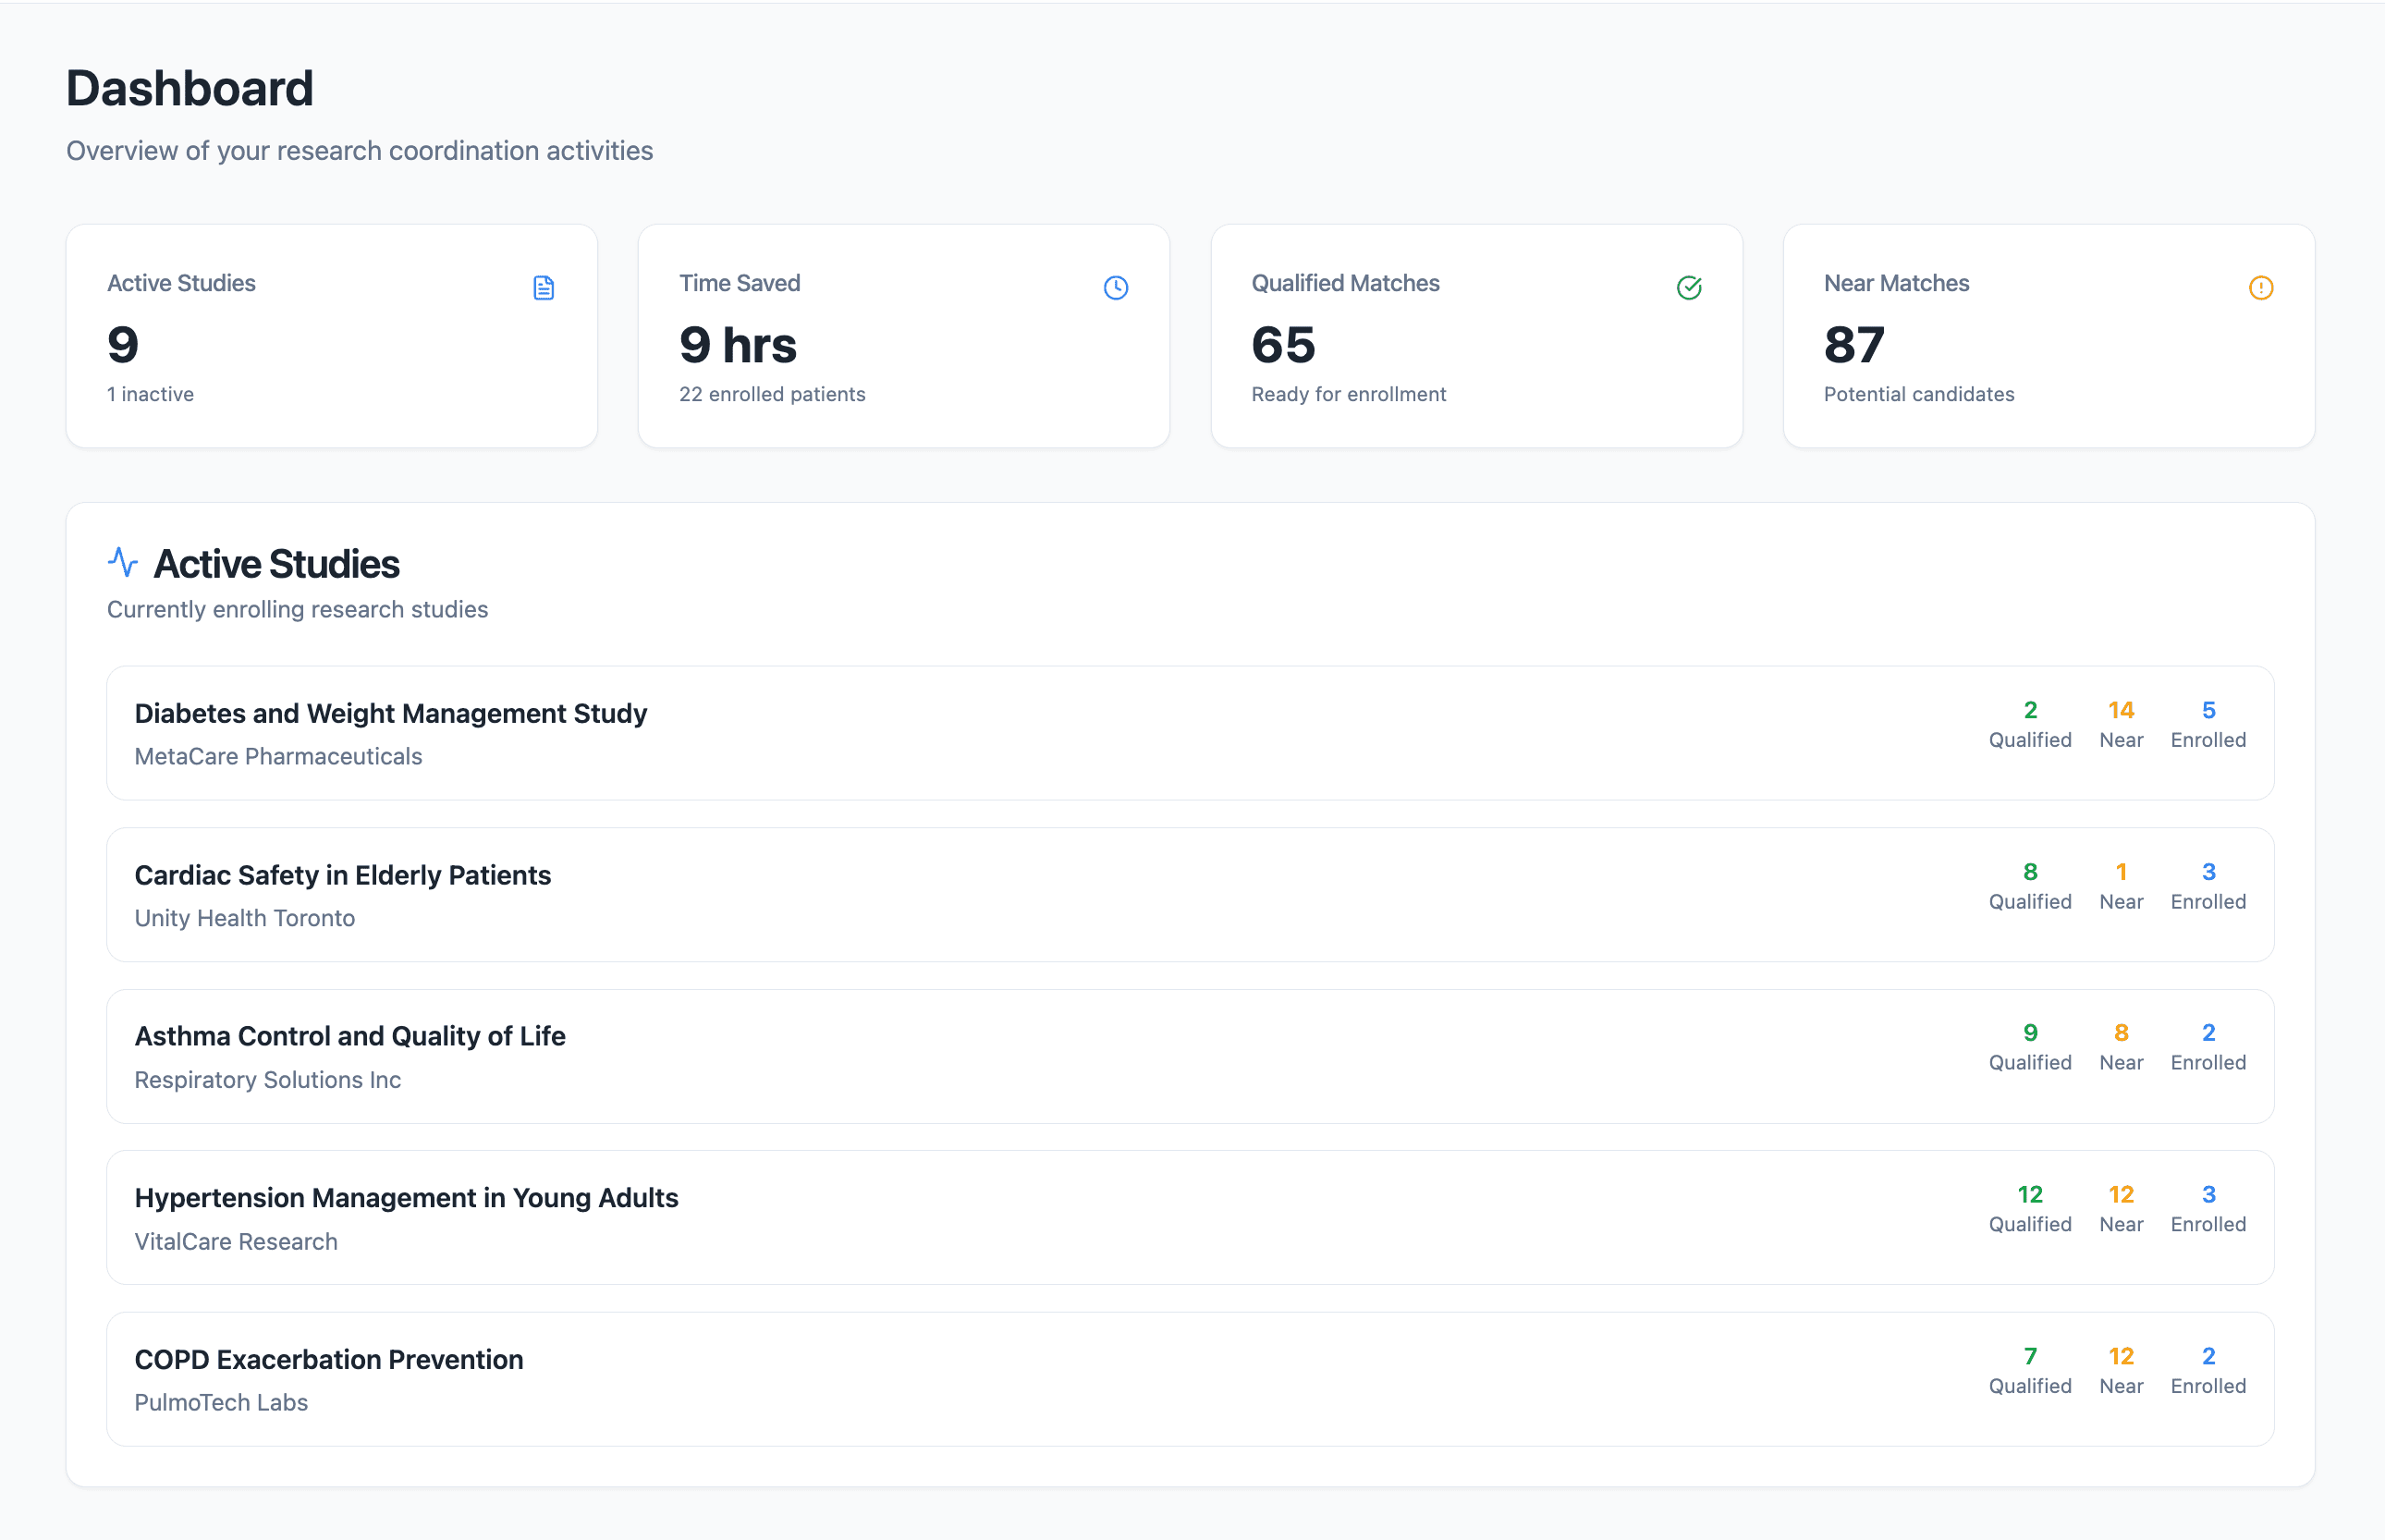The height and width of the screenshot is (1540, 2385).
Task: Click the 9 hrs Time Saved value
Action: click(737, 344)
